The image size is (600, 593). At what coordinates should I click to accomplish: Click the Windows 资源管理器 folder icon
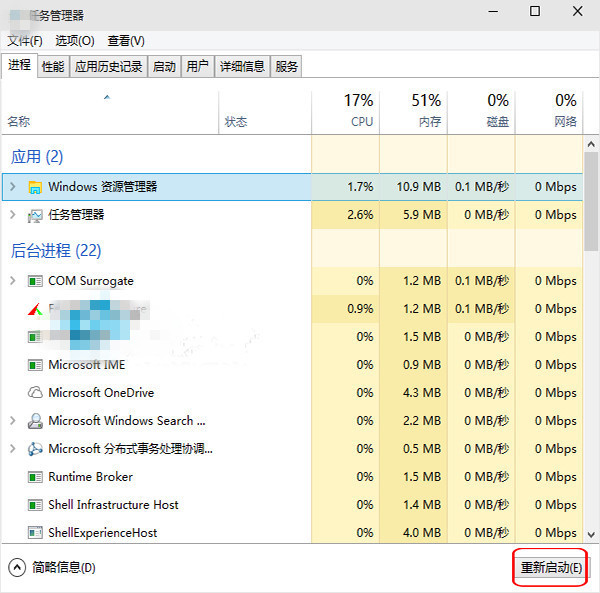click(35, 187)
